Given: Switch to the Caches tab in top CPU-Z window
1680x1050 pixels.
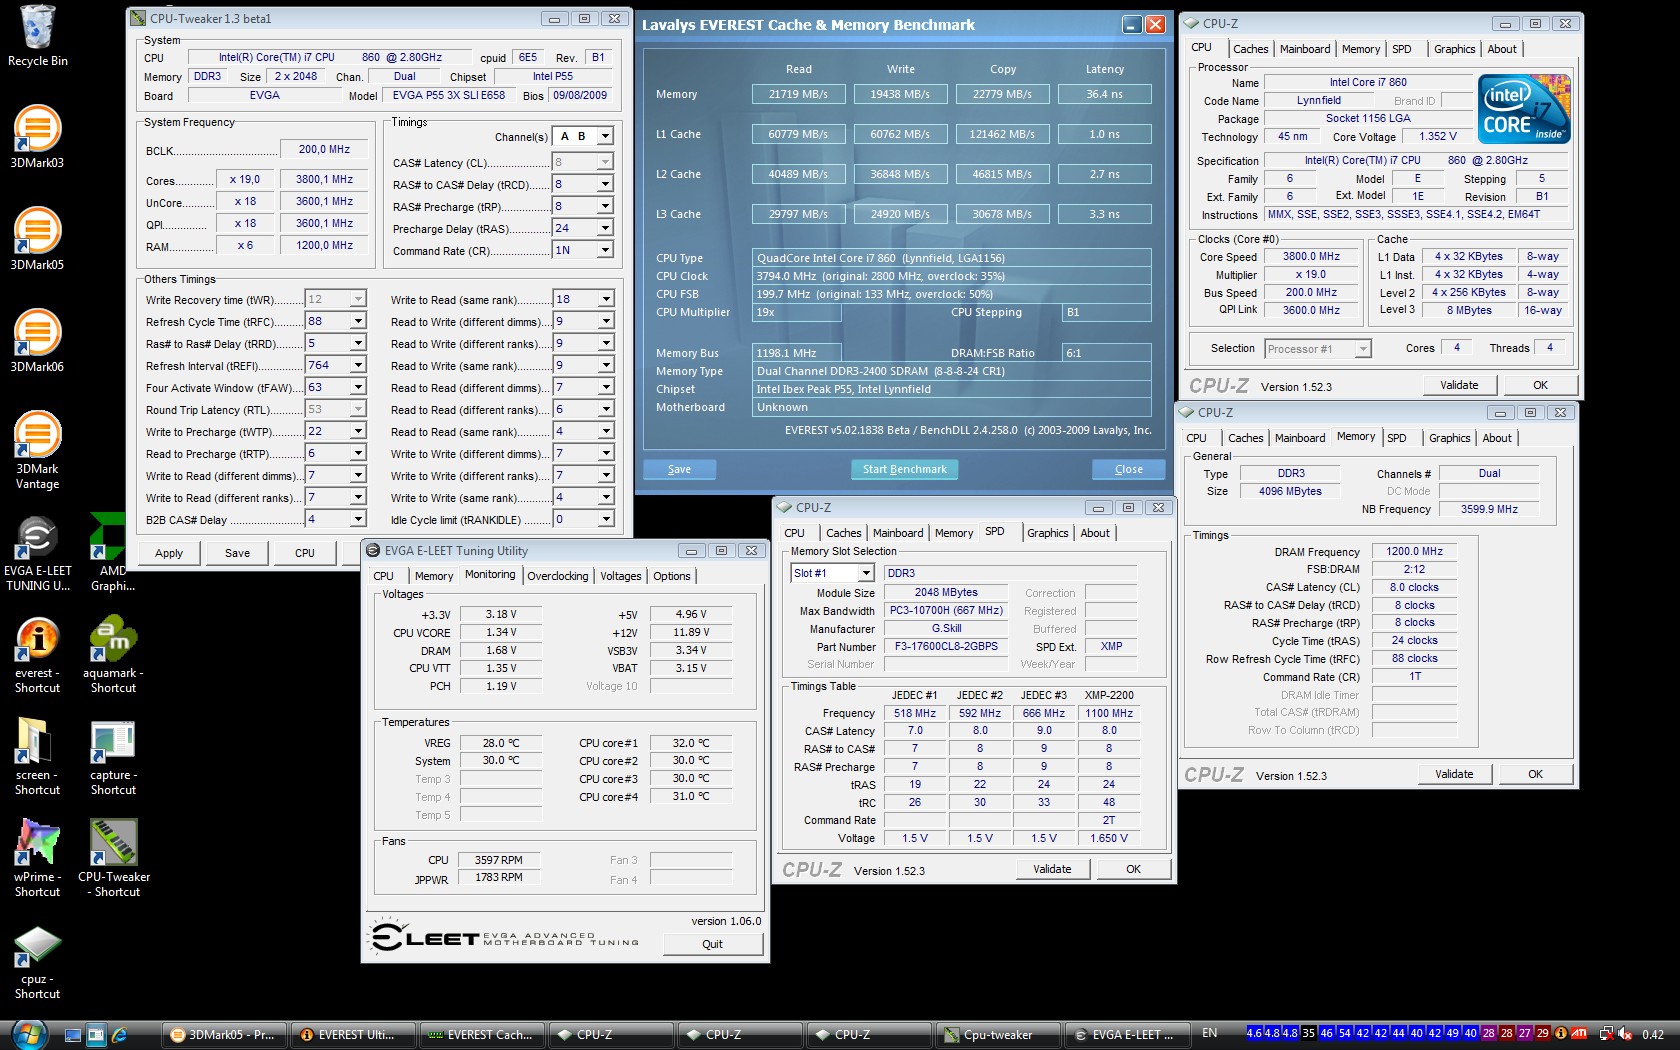Looking at the screenshot, I should 1250,49.
